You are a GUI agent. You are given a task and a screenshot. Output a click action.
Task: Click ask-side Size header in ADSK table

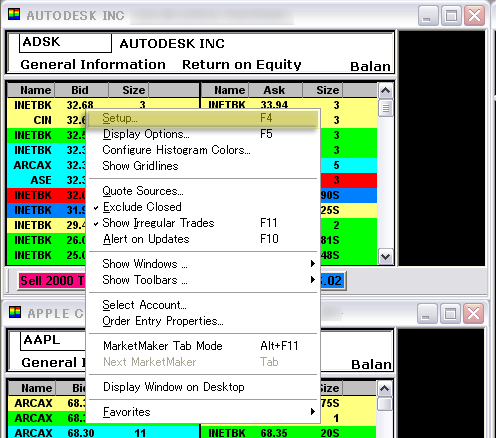[x=323, y=90]
